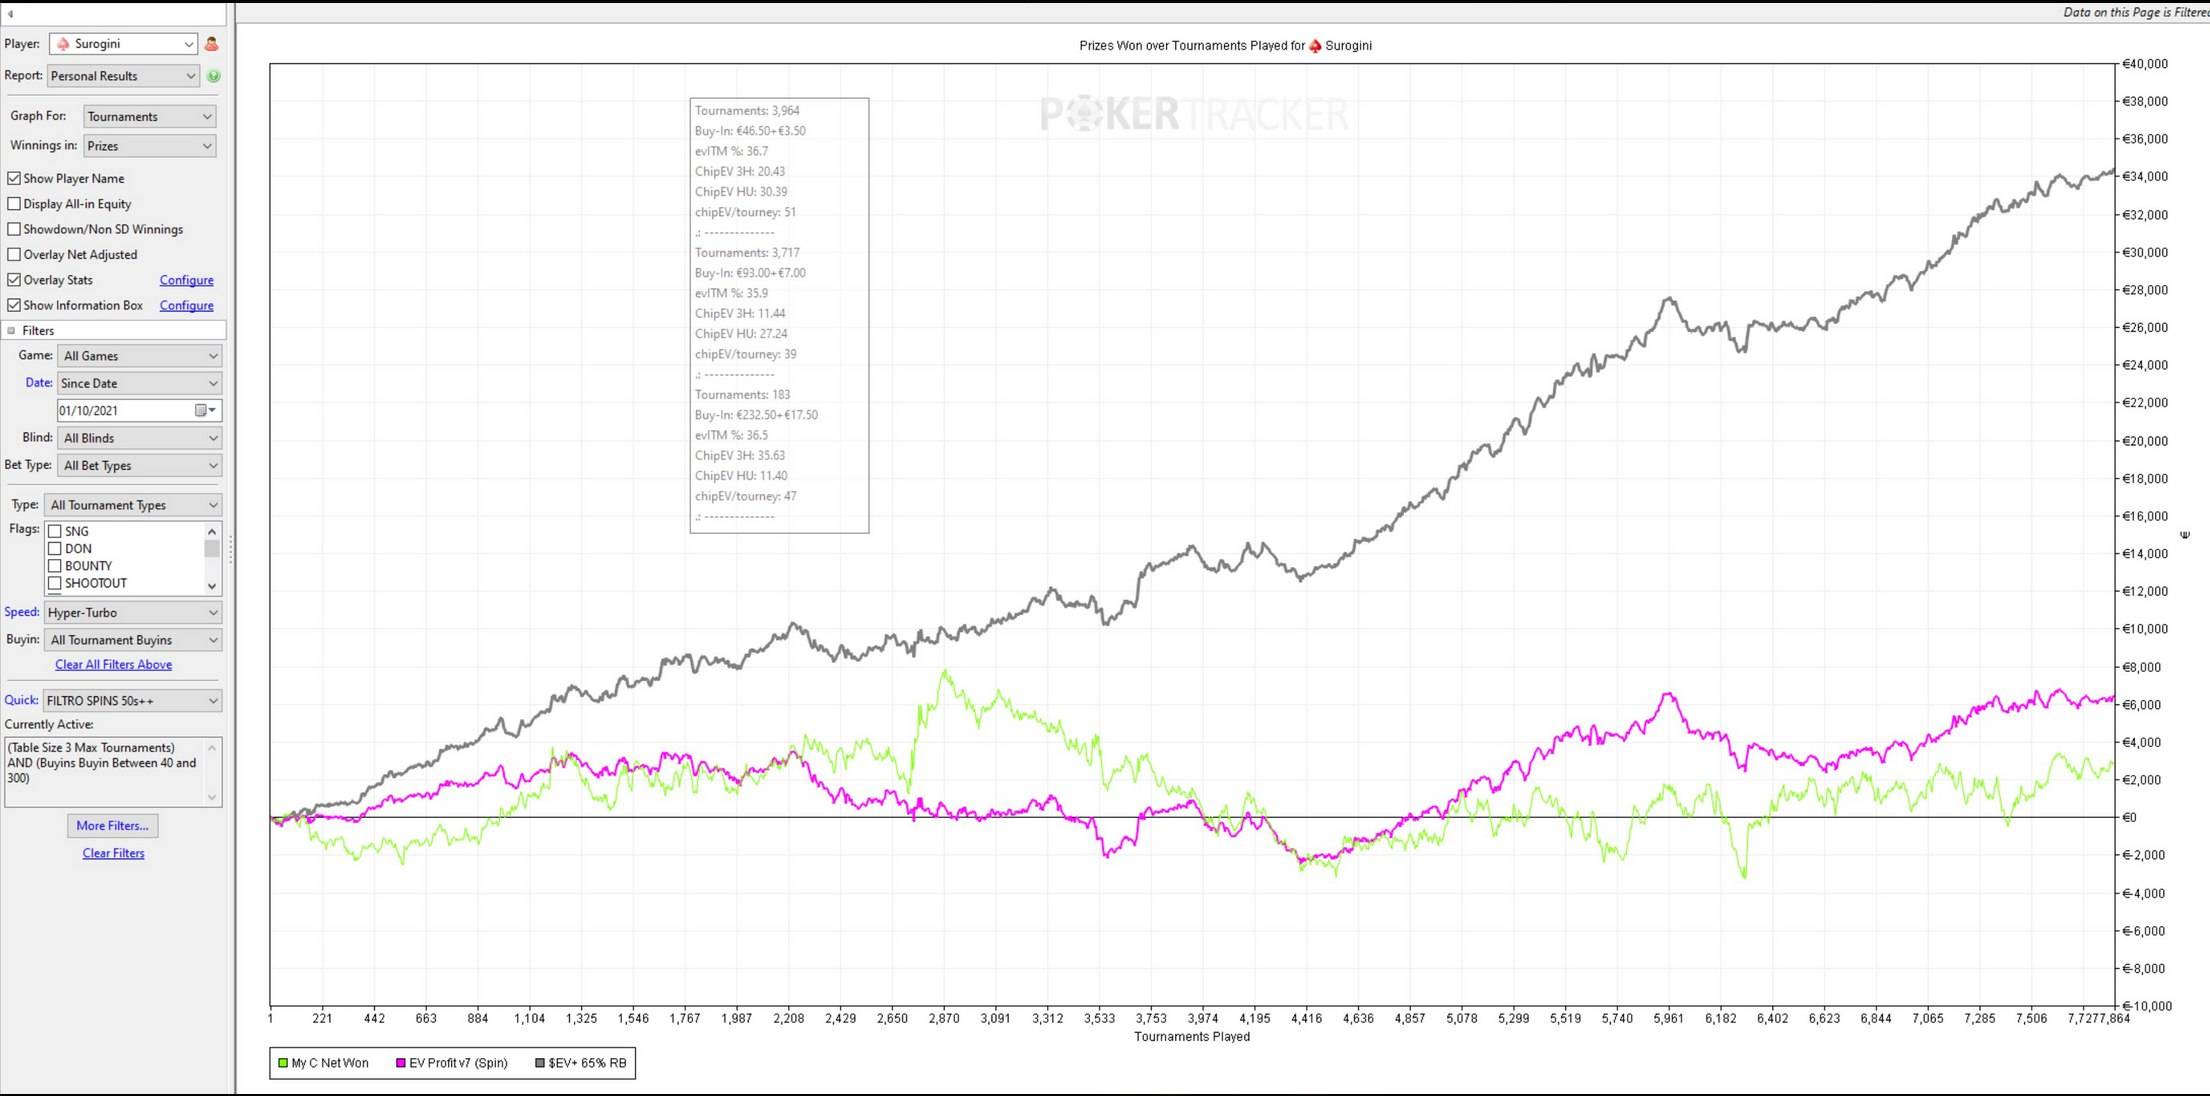Screen dimensions: 2210x1096
Task: Click Configure link for Information Box
Action: [187, 306]
